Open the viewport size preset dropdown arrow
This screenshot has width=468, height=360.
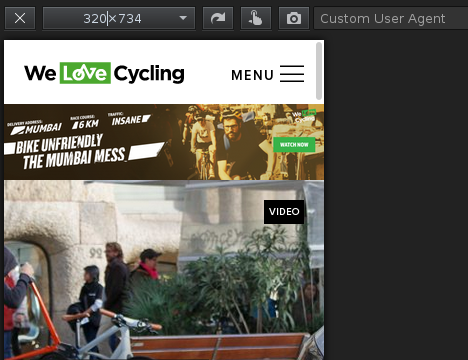(x=183, y=18)
